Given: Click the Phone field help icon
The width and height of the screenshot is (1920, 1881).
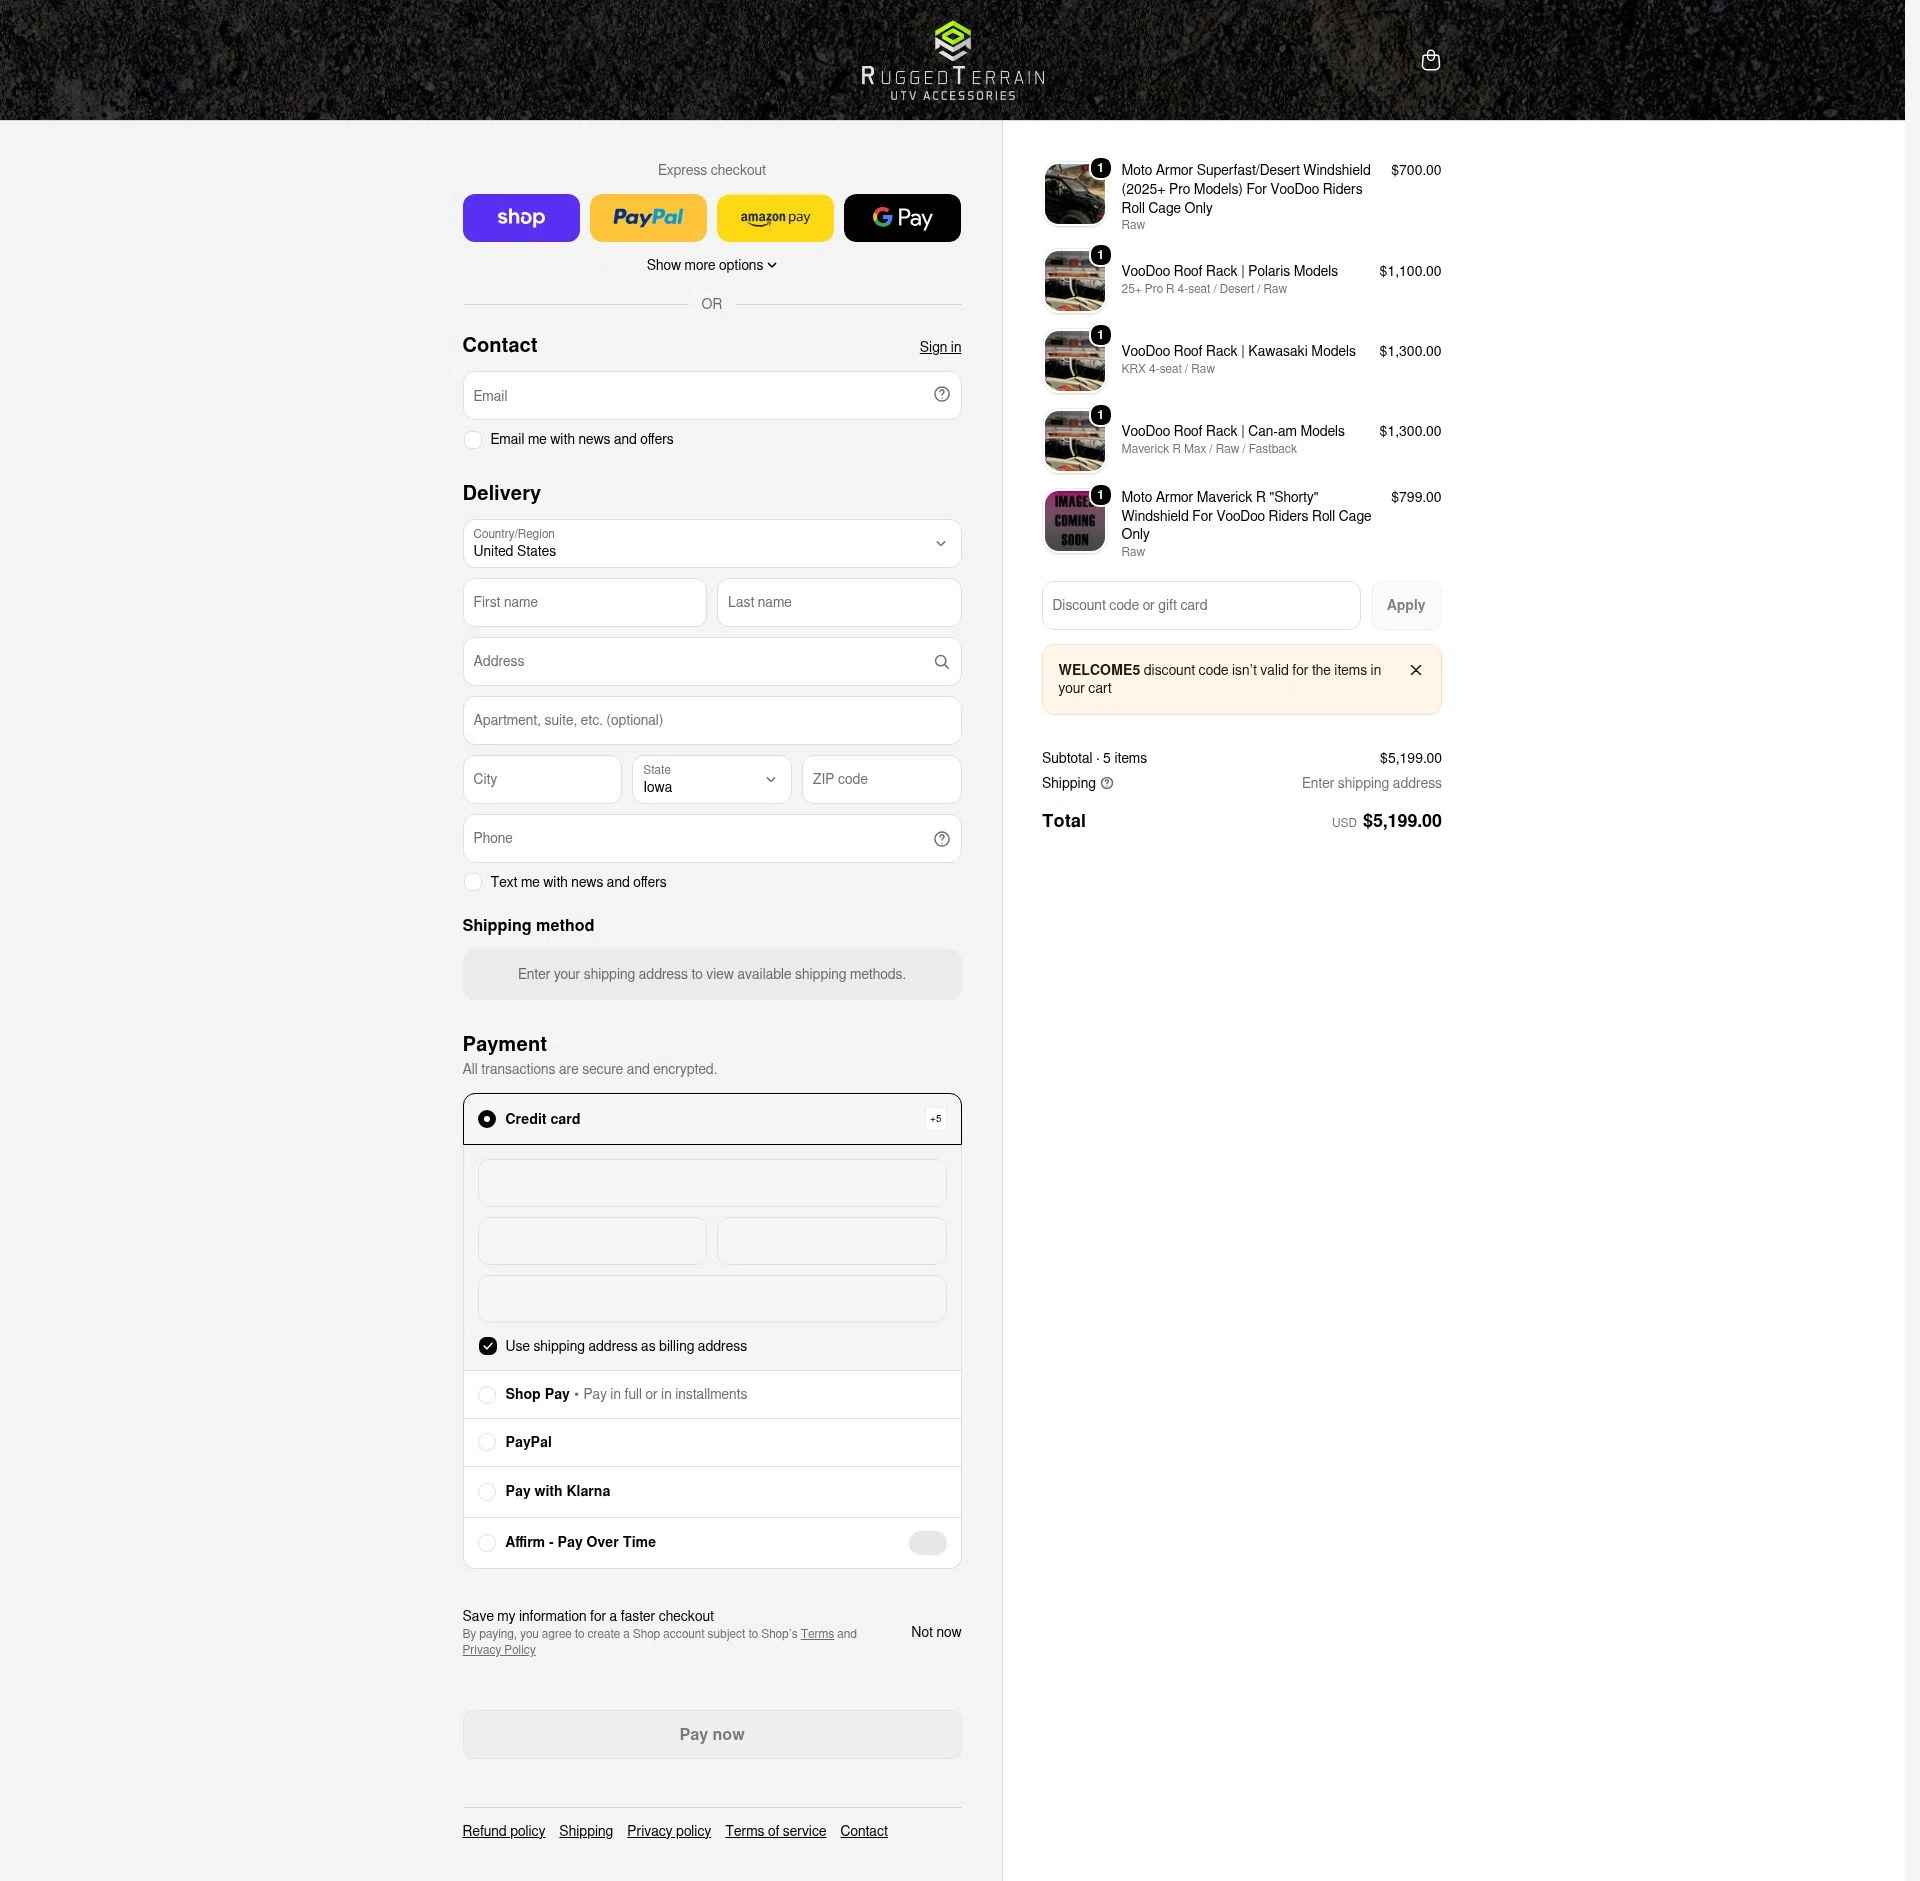Looking at the screenshot, I should coord(941,839).
